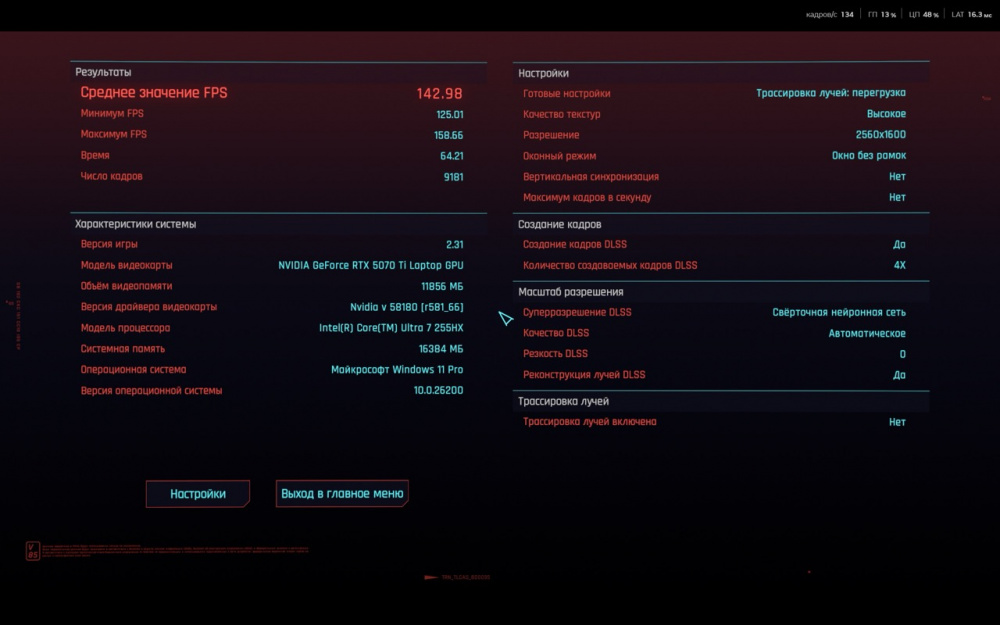
Task: Click the right-panel Настройки section header
Action: tap(543, 73)
